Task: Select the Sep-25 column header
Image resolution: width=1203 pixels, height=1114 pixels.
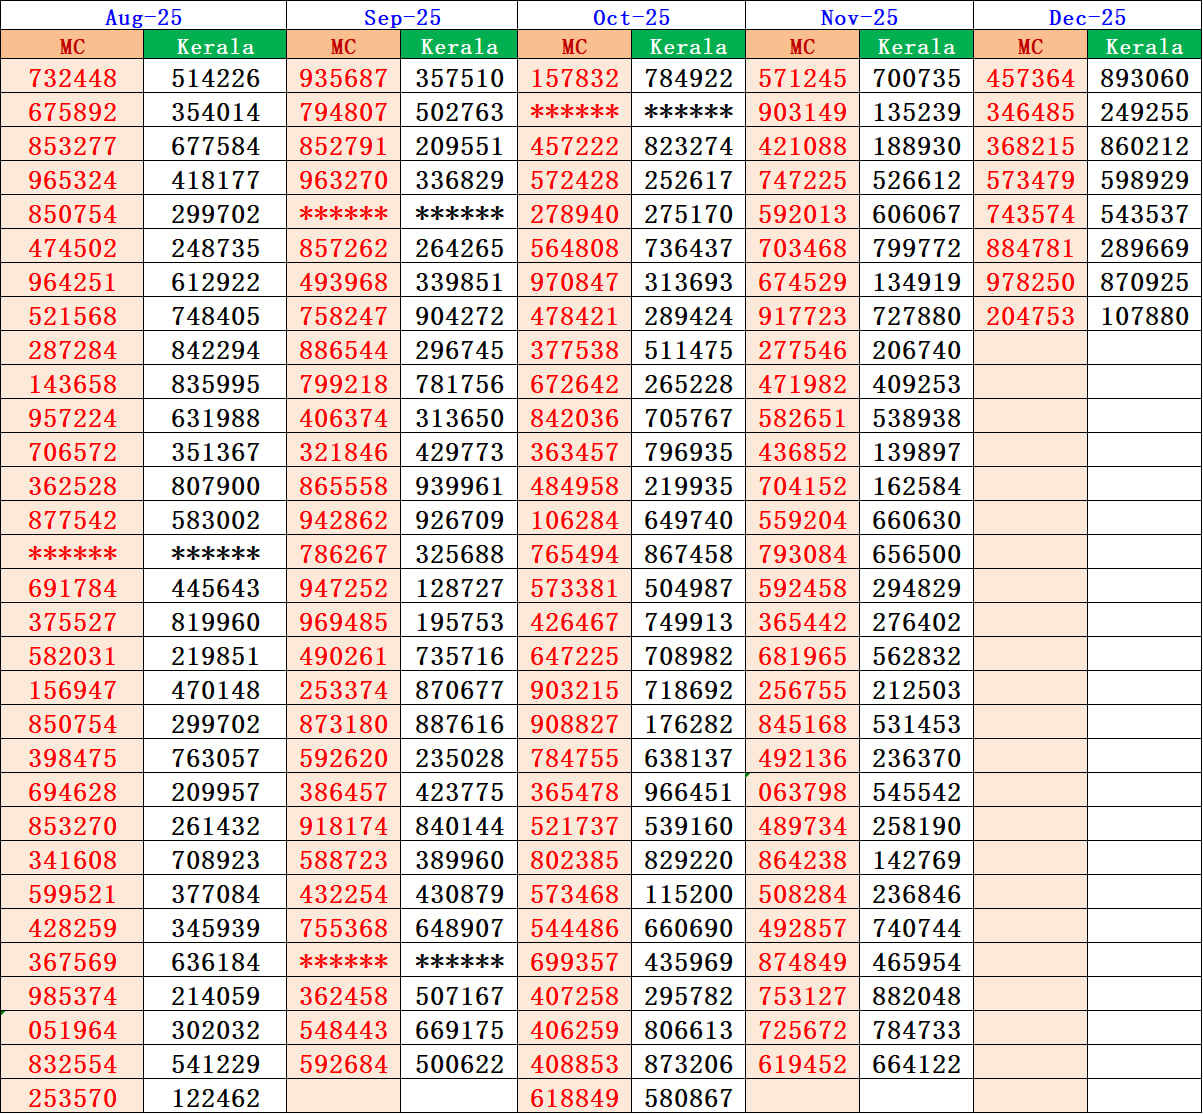Action: coord(400,16)
